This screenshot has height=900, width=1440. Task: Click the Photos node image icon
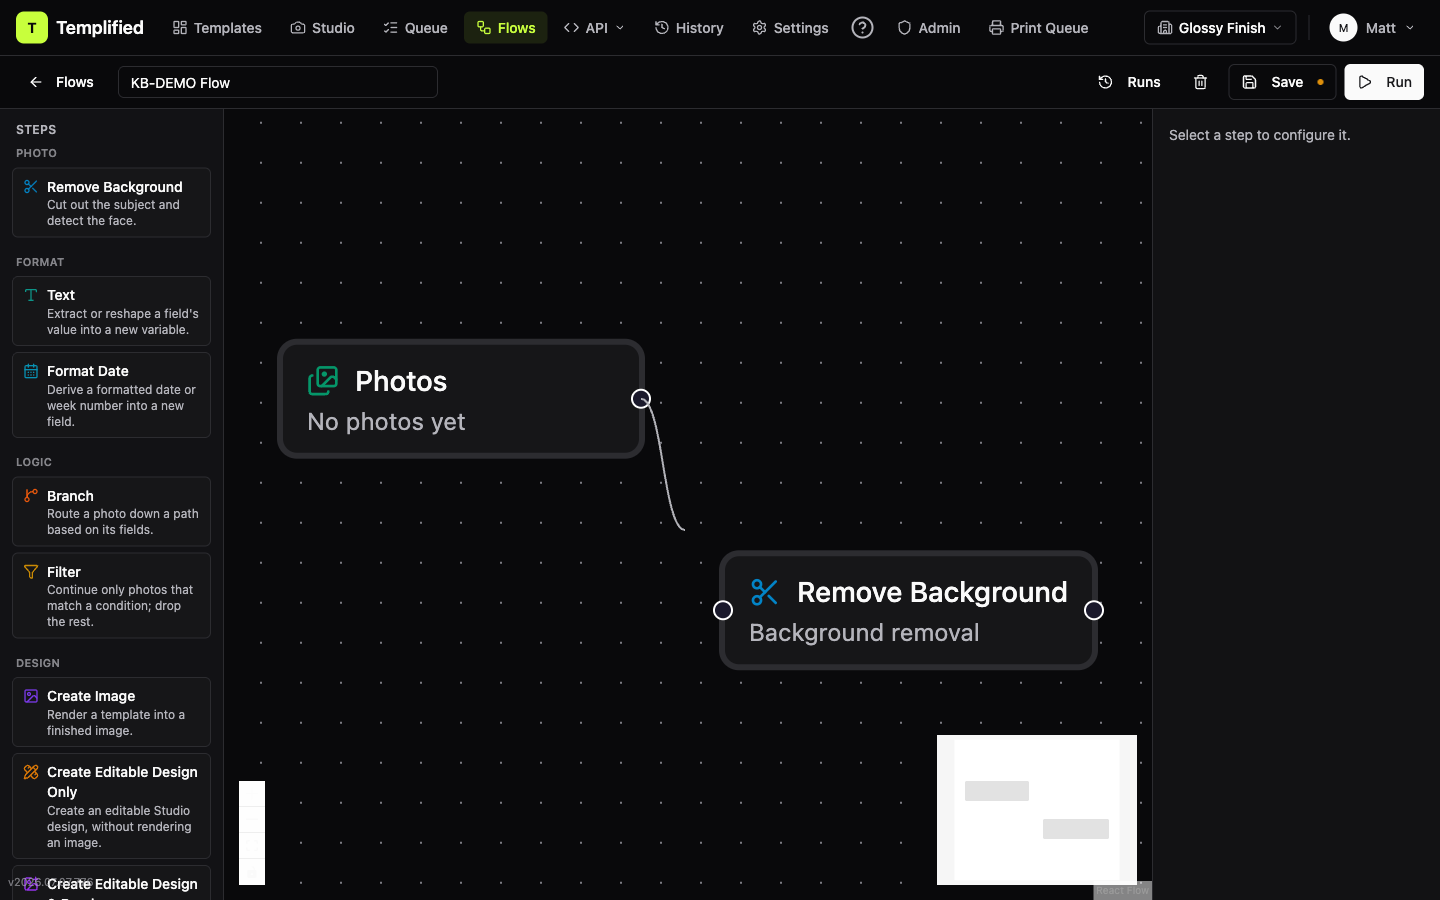323,381
